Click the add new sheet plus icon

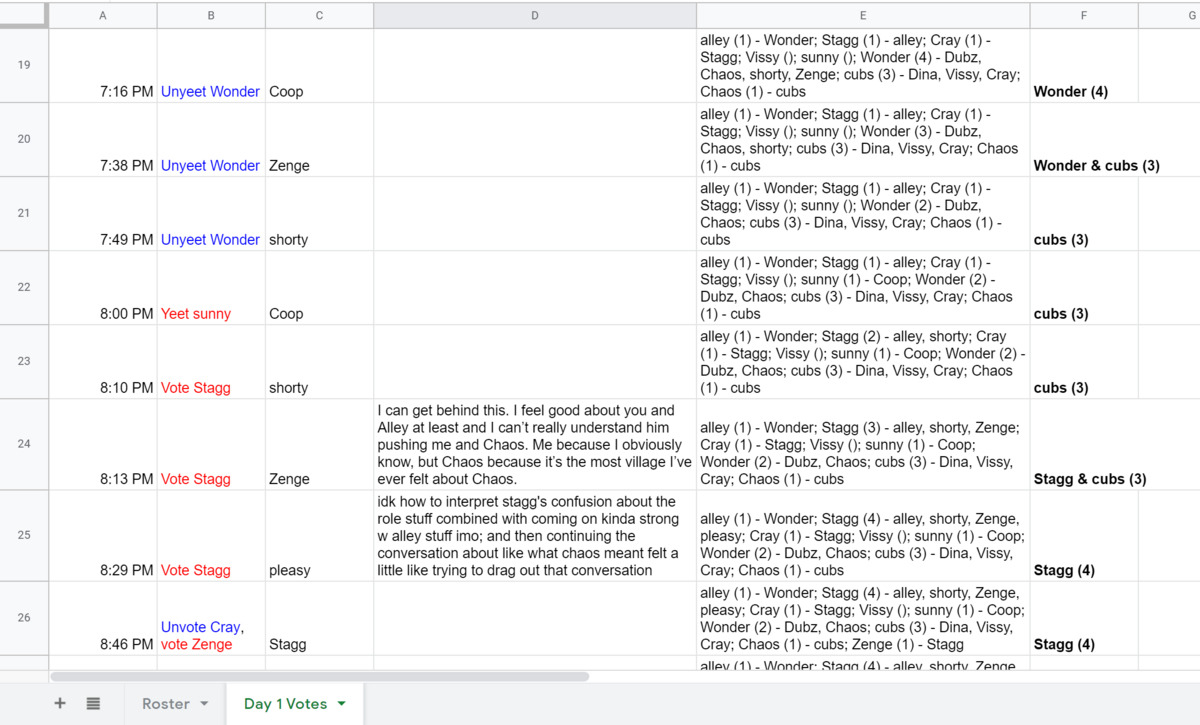pyautogui.click(x=60, y=704)
